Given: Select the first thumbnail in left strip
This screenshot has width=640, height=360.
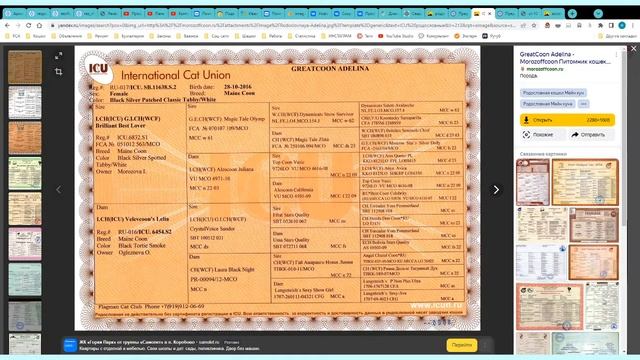Looking at the screenshot, I should pyautogui.click(x=25, y=67).
